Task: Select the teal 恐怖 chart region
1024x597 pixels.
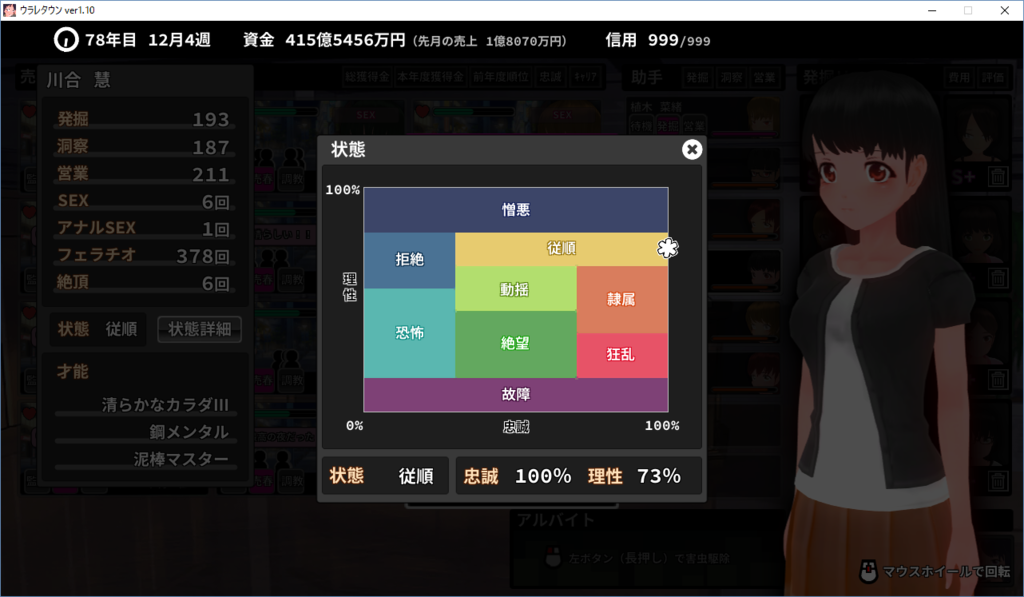Action: (409, 333)
